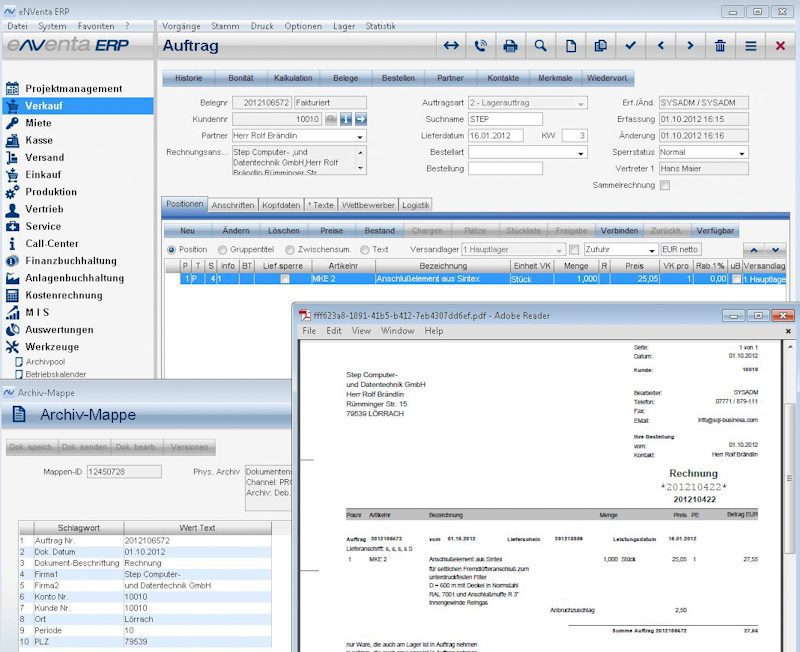The image size is (800, 652).
Task: Click the trash delete icon in toolbar
Action: point(720,46)
